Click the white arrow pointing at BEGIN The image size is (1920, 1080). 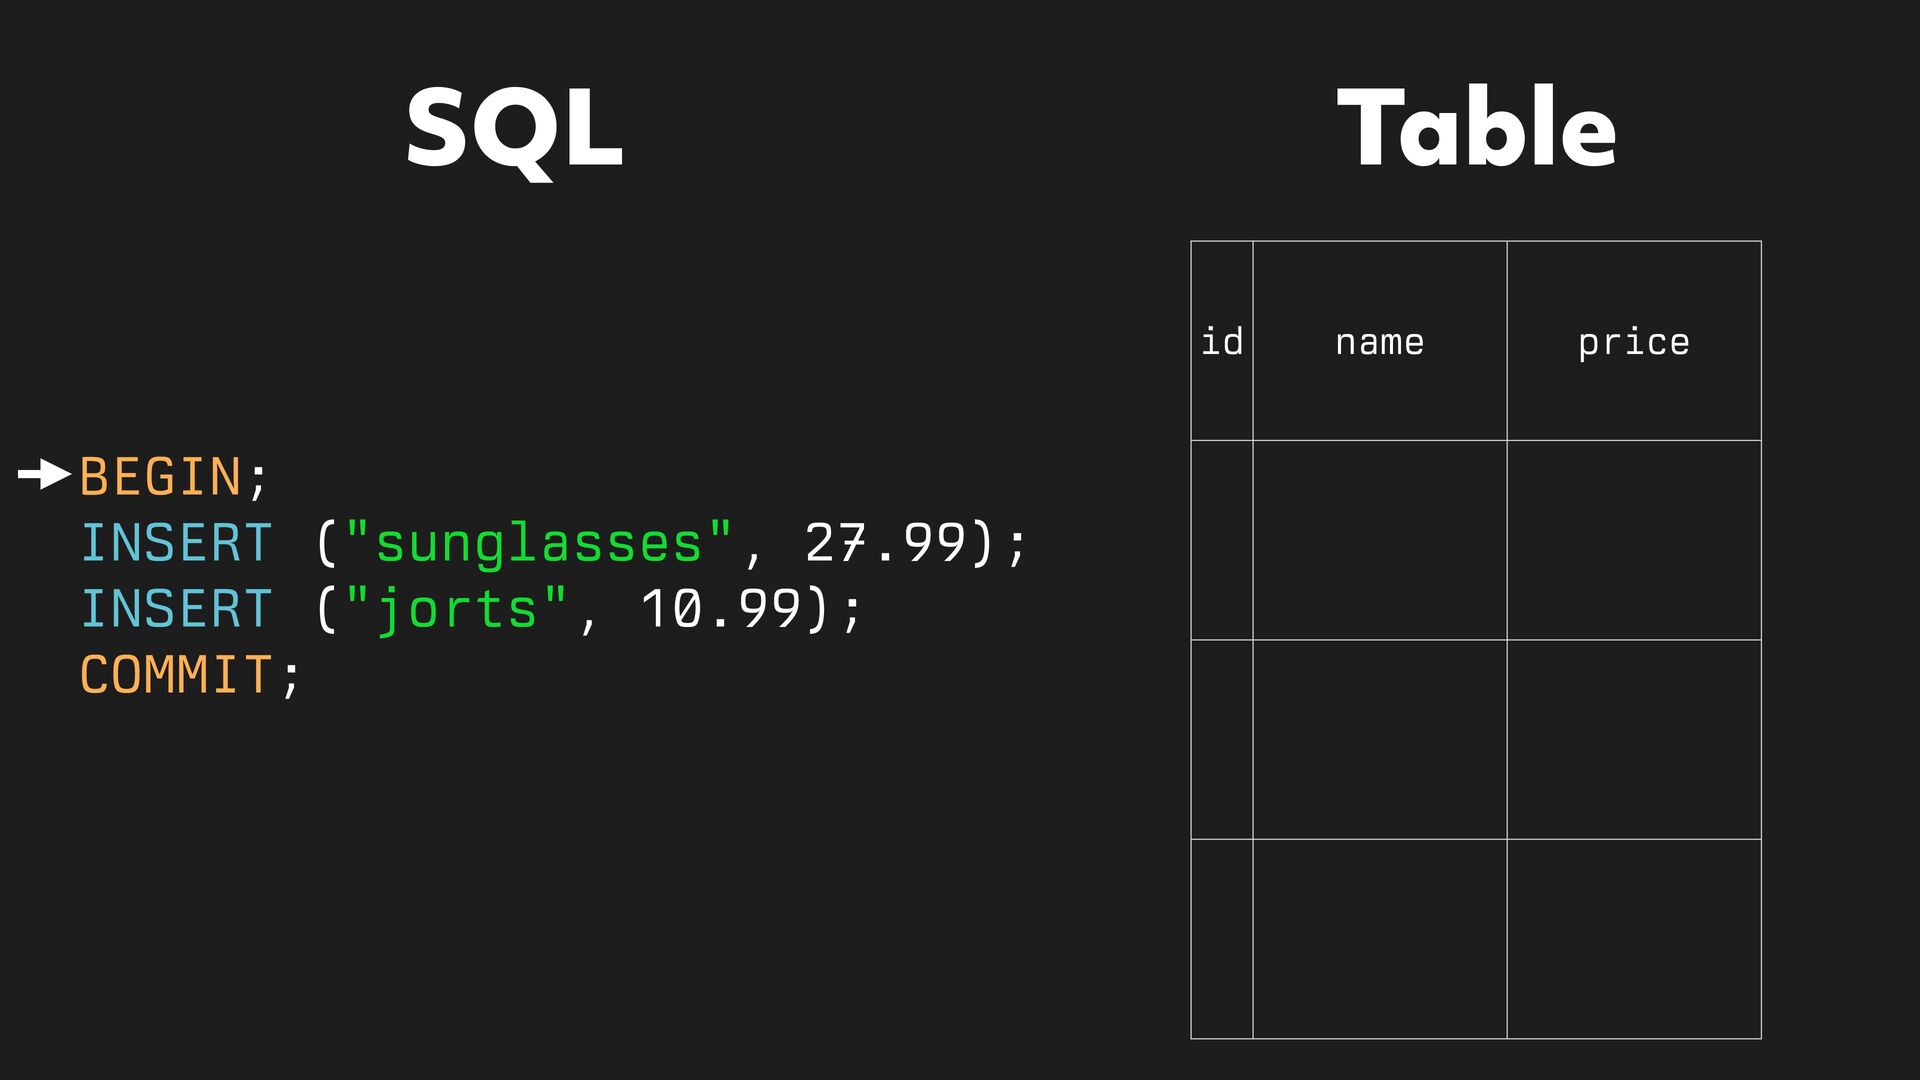pos(44,474)
